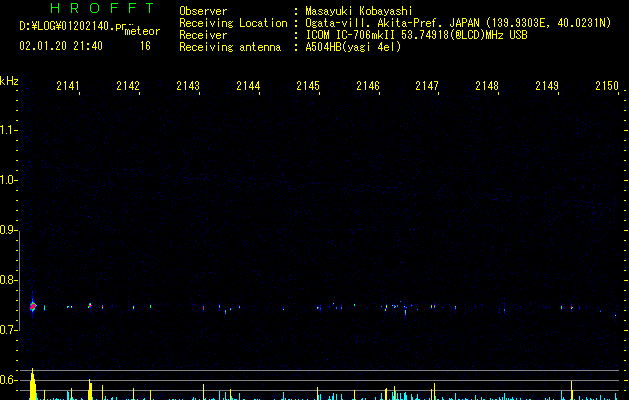Click time axis marker 2145

[x=308, y=86]
